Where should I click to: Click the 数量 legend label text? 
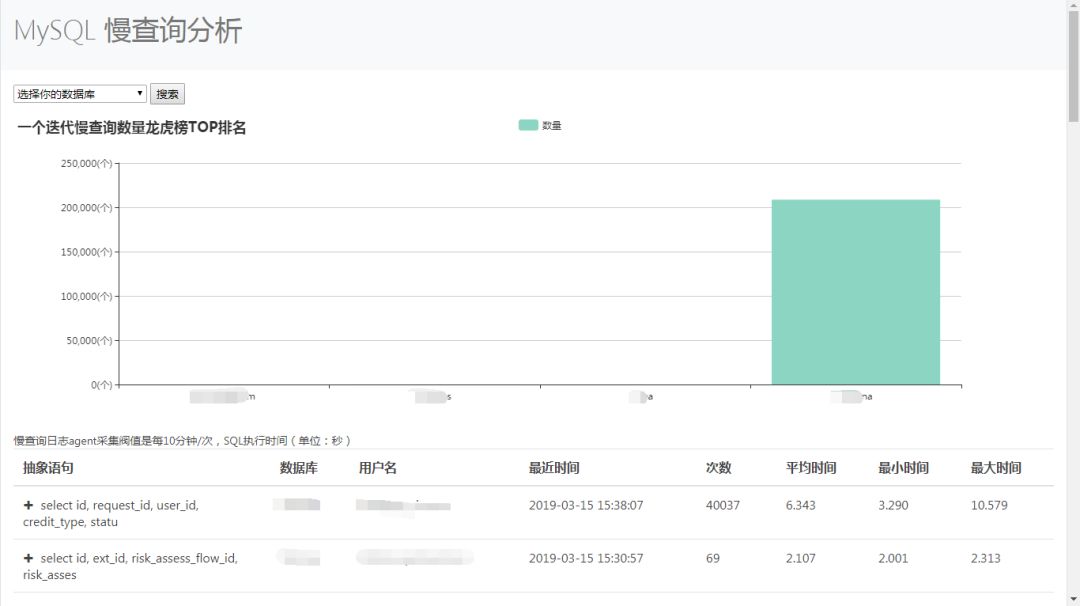[x=552, y=125]
